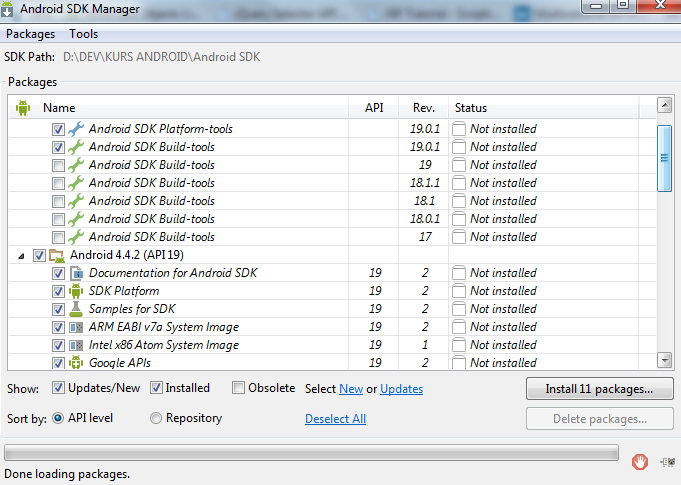Screen dimensions: 681x485
Task: Open the log window icon beside the stop icon
Action: 668,462
